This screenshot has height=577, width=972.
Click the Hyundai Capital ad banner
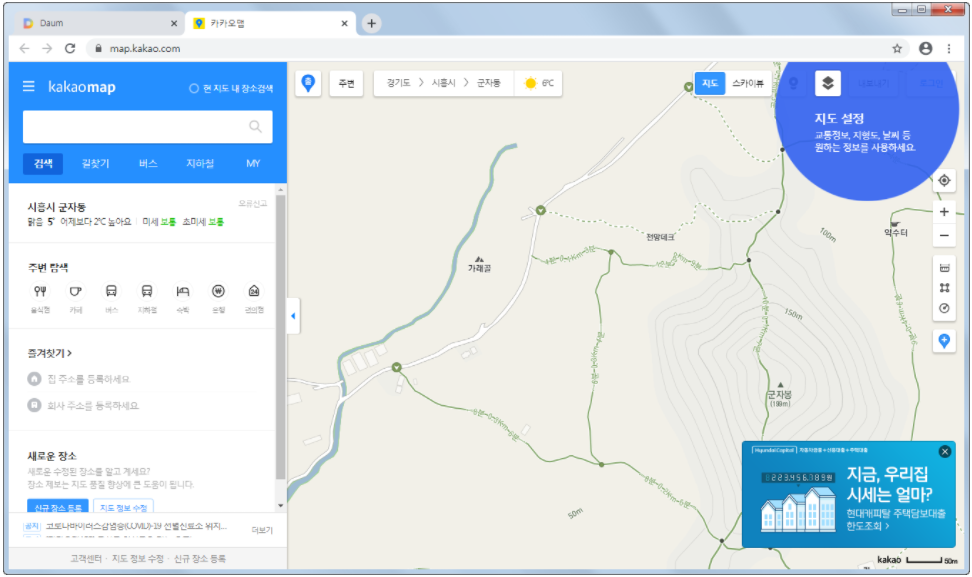pyautogui.click(x=849, y=494)
